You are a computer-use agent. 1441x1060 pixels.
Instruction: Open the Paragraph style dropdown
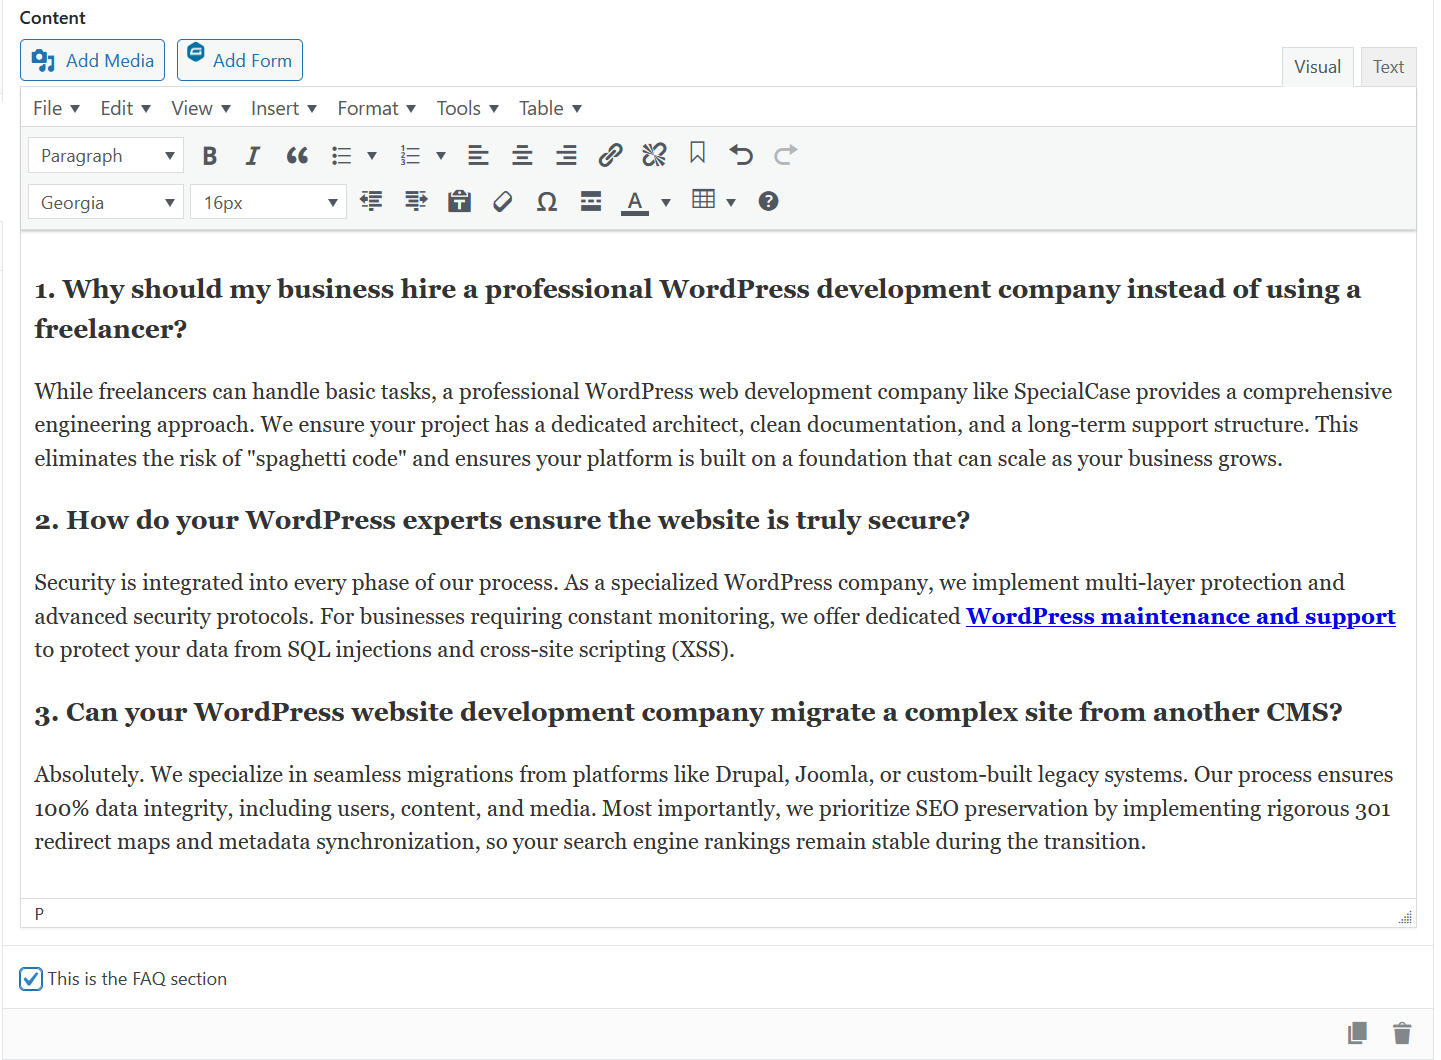tap(105, 155)
